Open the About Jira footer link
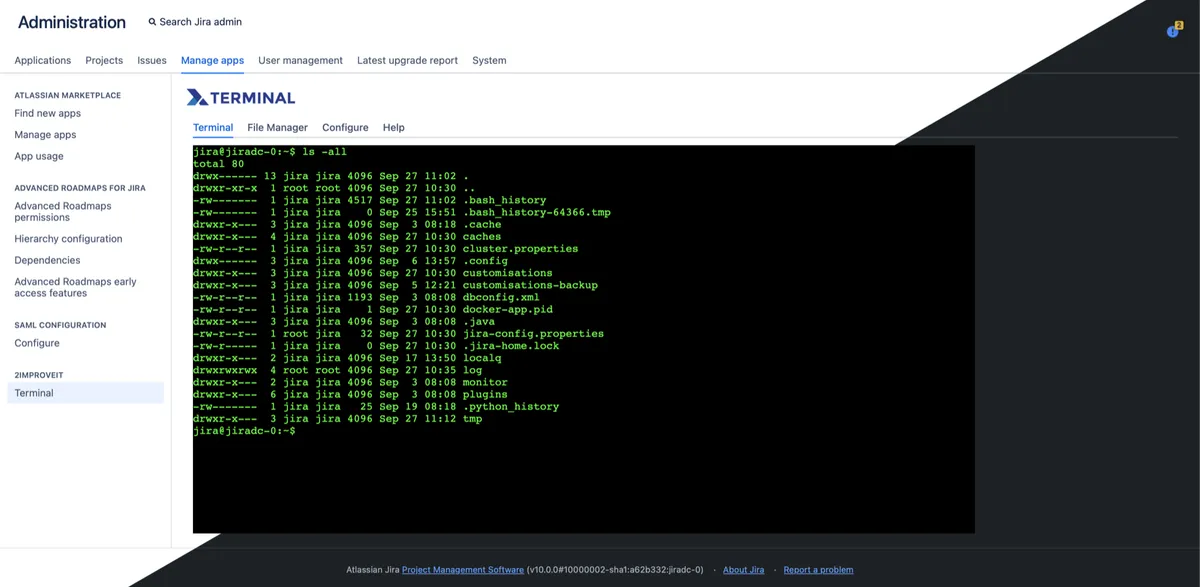This screenshot has height=587, width=1200. point(743,570)
